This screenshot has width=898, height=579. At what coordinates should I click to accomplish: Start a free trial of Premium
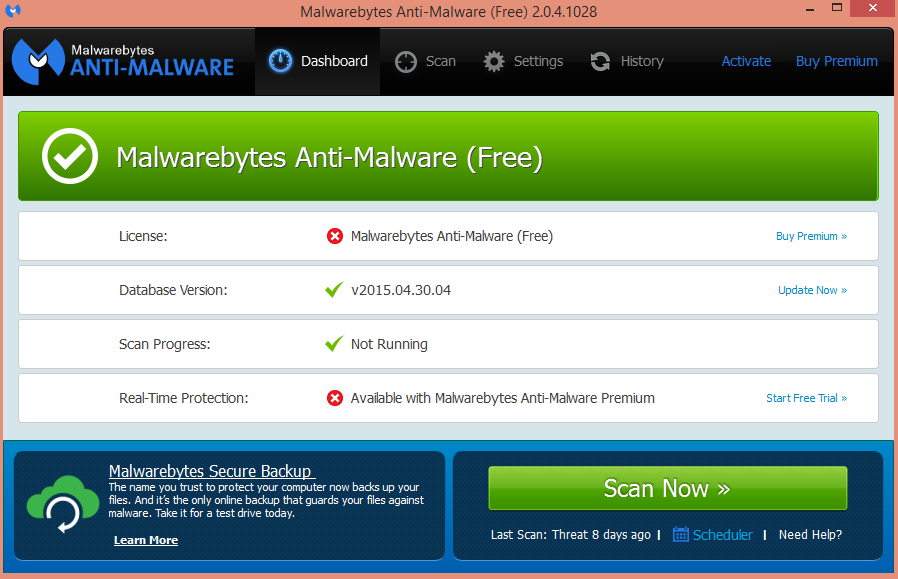[x=806, y=397]
